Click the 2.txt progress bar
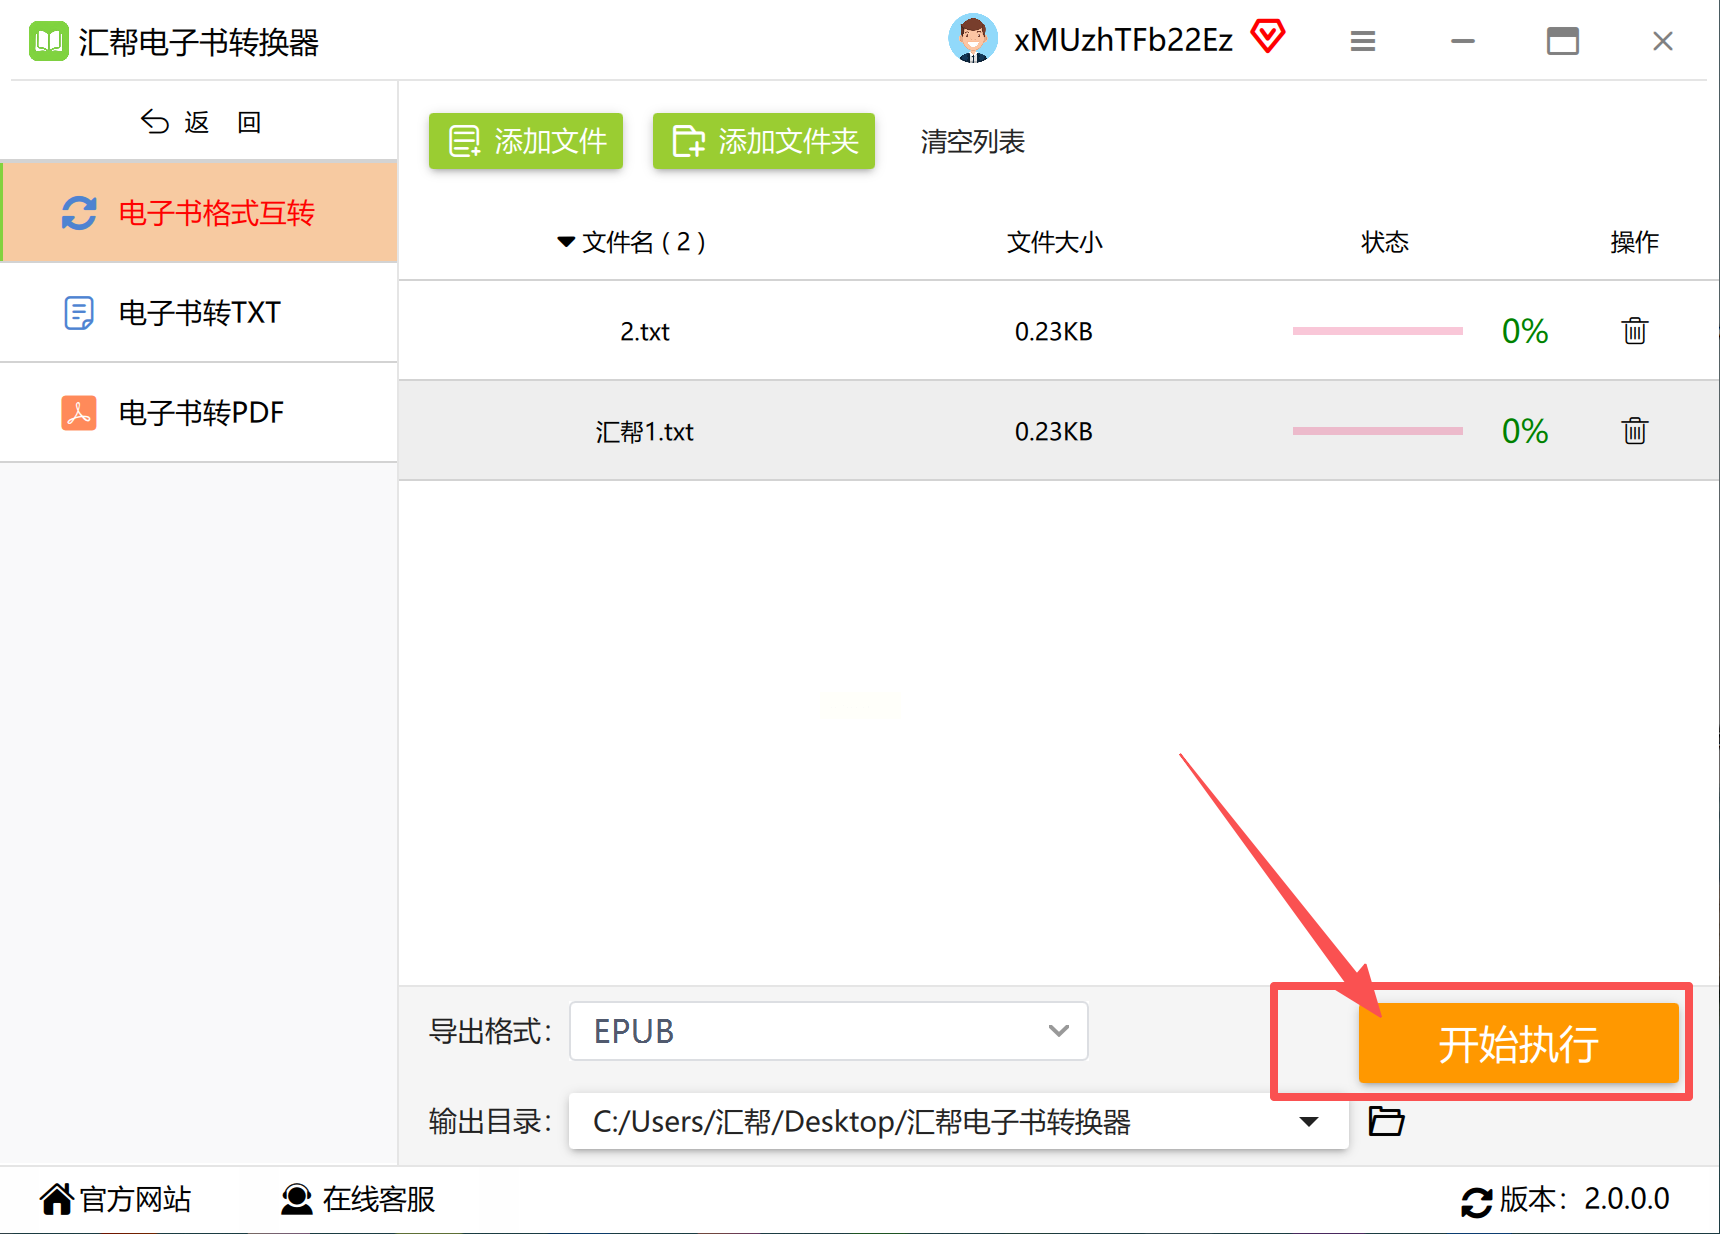The image size is (1720, 1234). tap(1377, 331)
